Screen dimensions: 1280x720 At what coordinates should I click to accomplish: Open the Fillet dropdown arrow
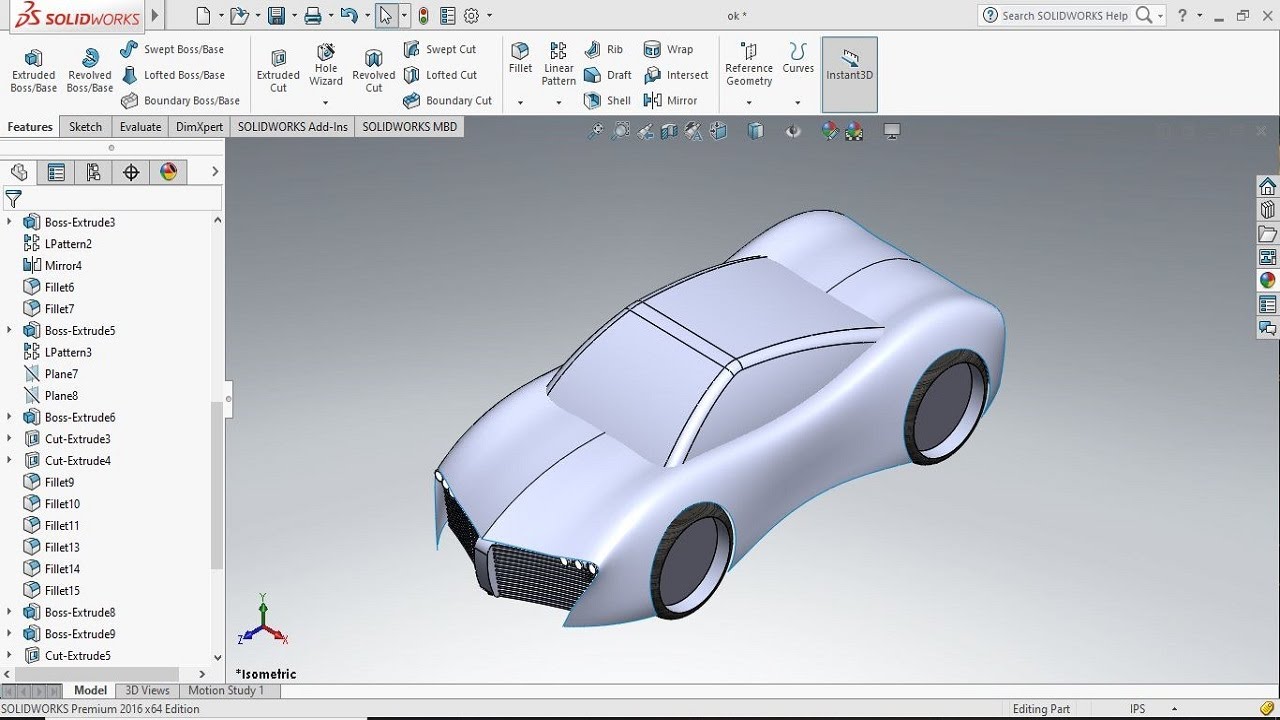pyautogui.click(x=520, y=102)
